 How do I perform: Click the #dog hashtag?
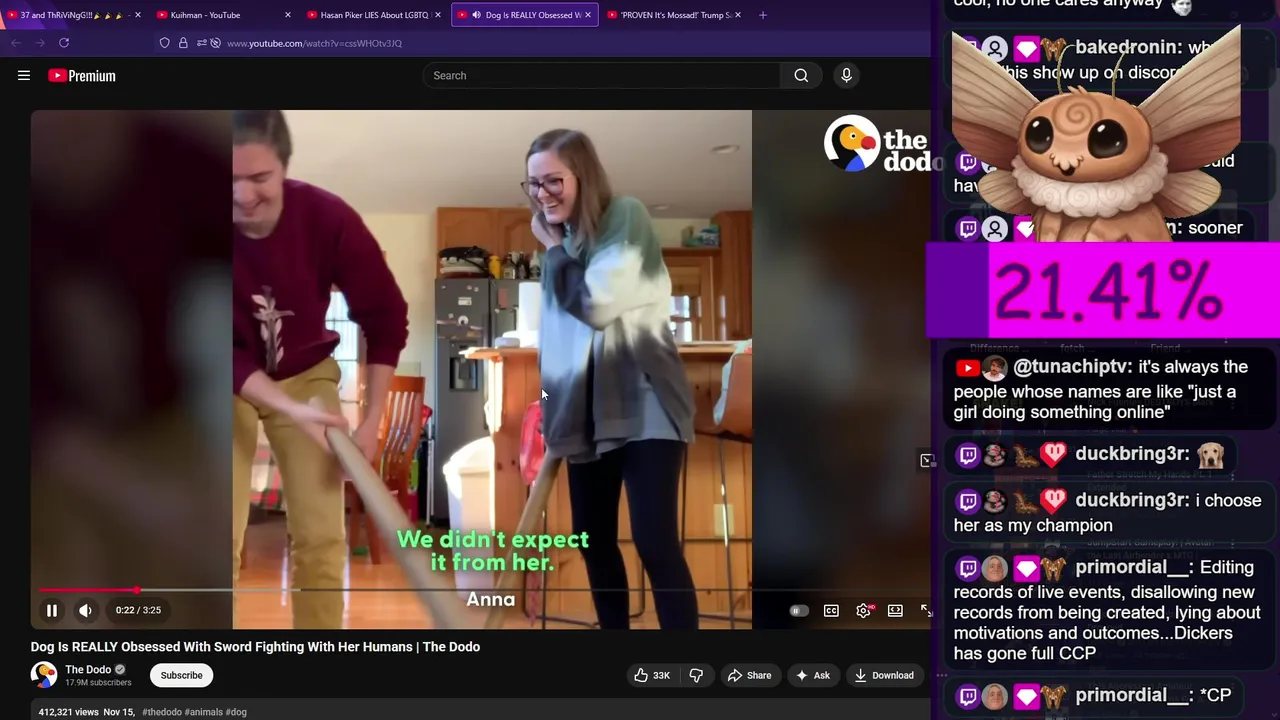(x=236, y=712)
